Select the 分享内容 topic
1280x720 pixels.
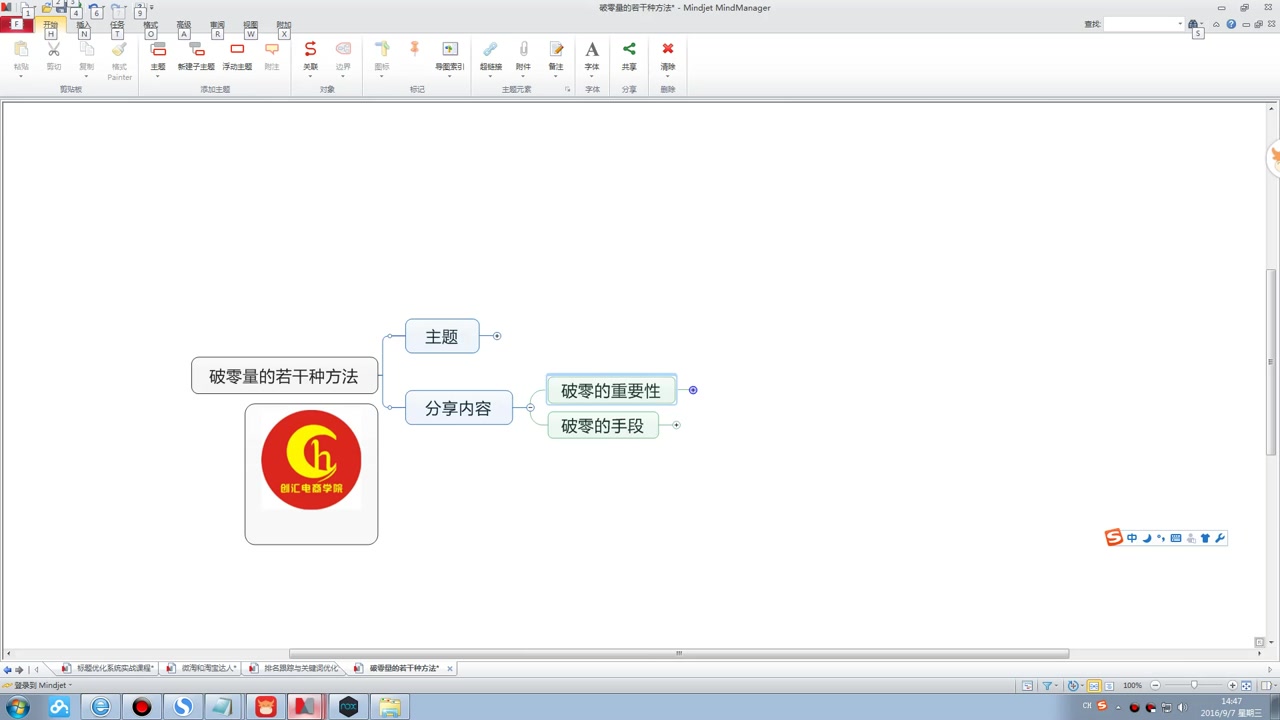tap(458, 408)
